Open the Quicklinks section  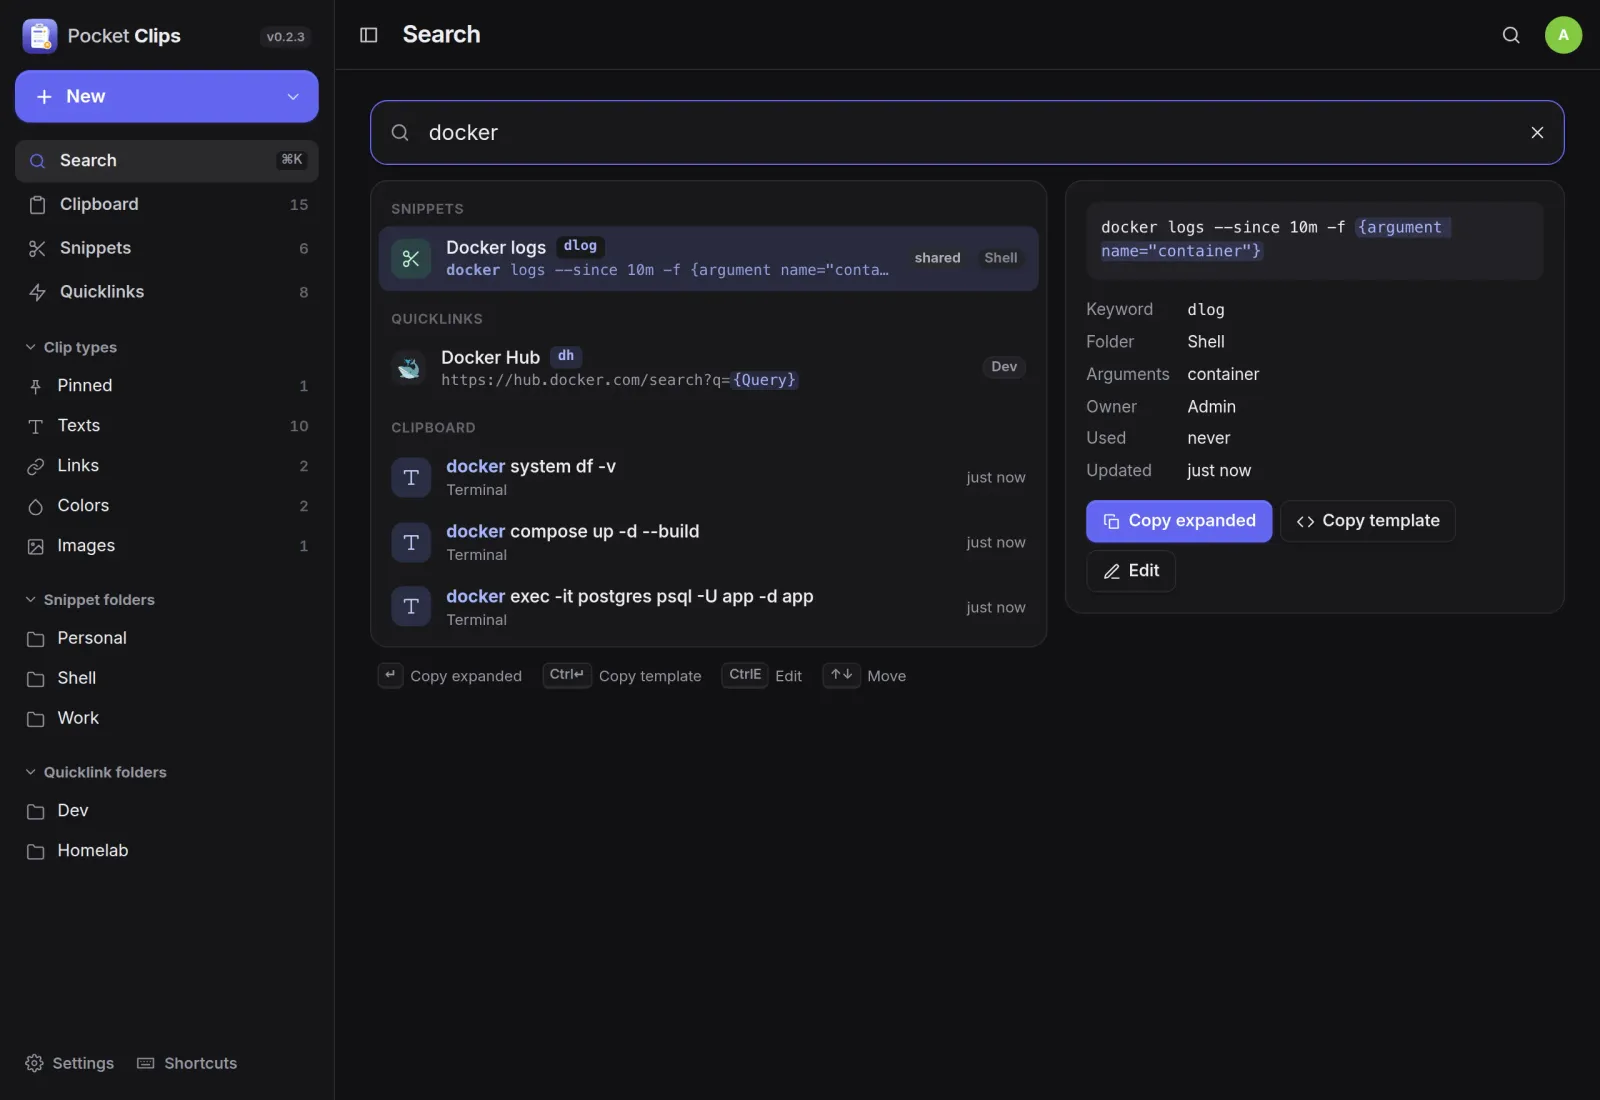click(x=167, y=292)
